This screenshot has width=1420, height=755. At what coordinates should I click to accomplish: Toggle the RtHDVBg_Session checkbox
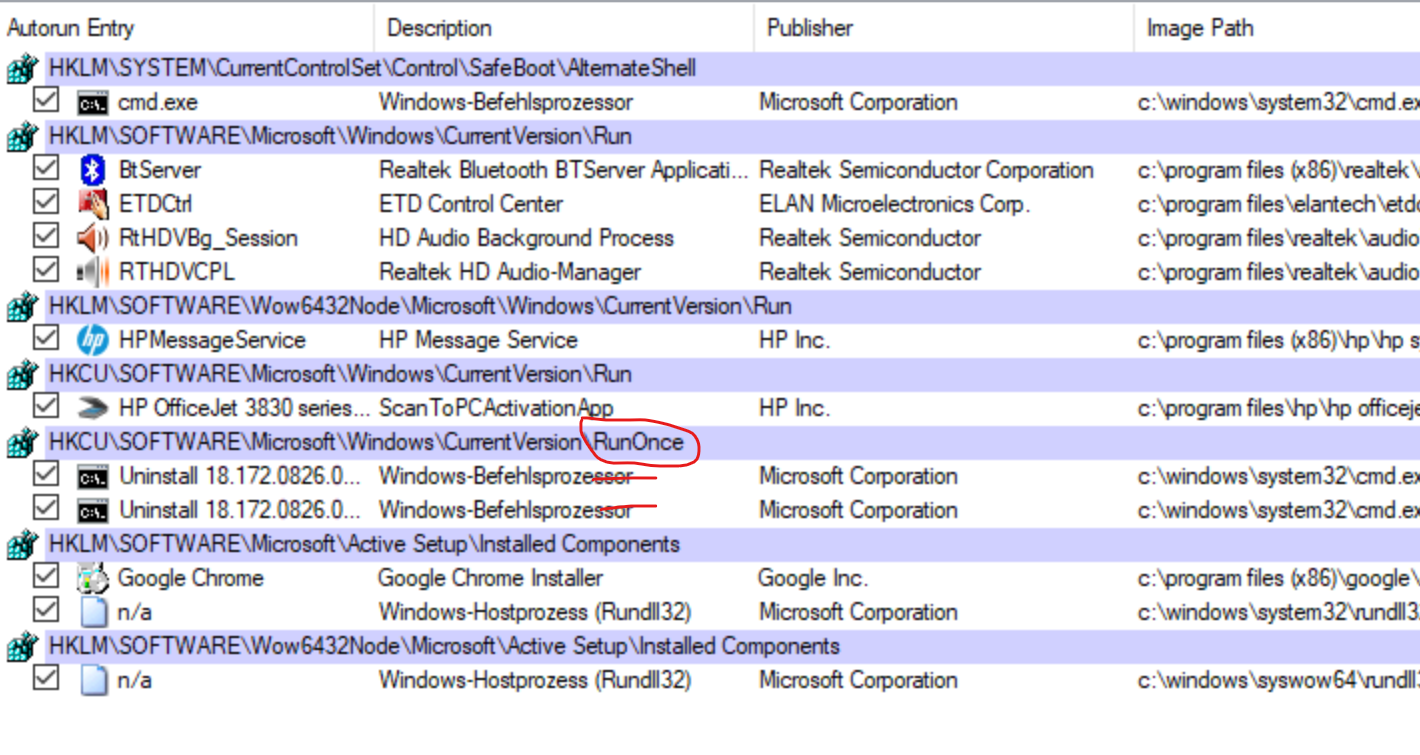coord(46,236)
